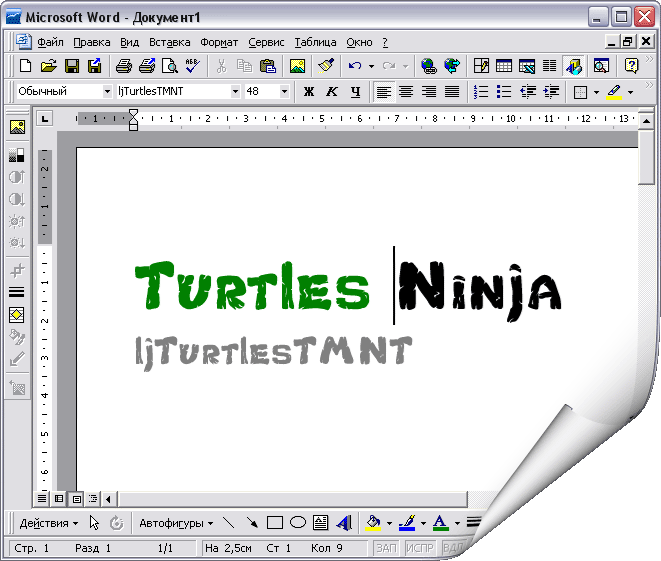The width and height of the screenshot is (661, 561).
Task: Toggle the drawing toolbar icon
Action: pyautogui.click(x=574, y=66)
